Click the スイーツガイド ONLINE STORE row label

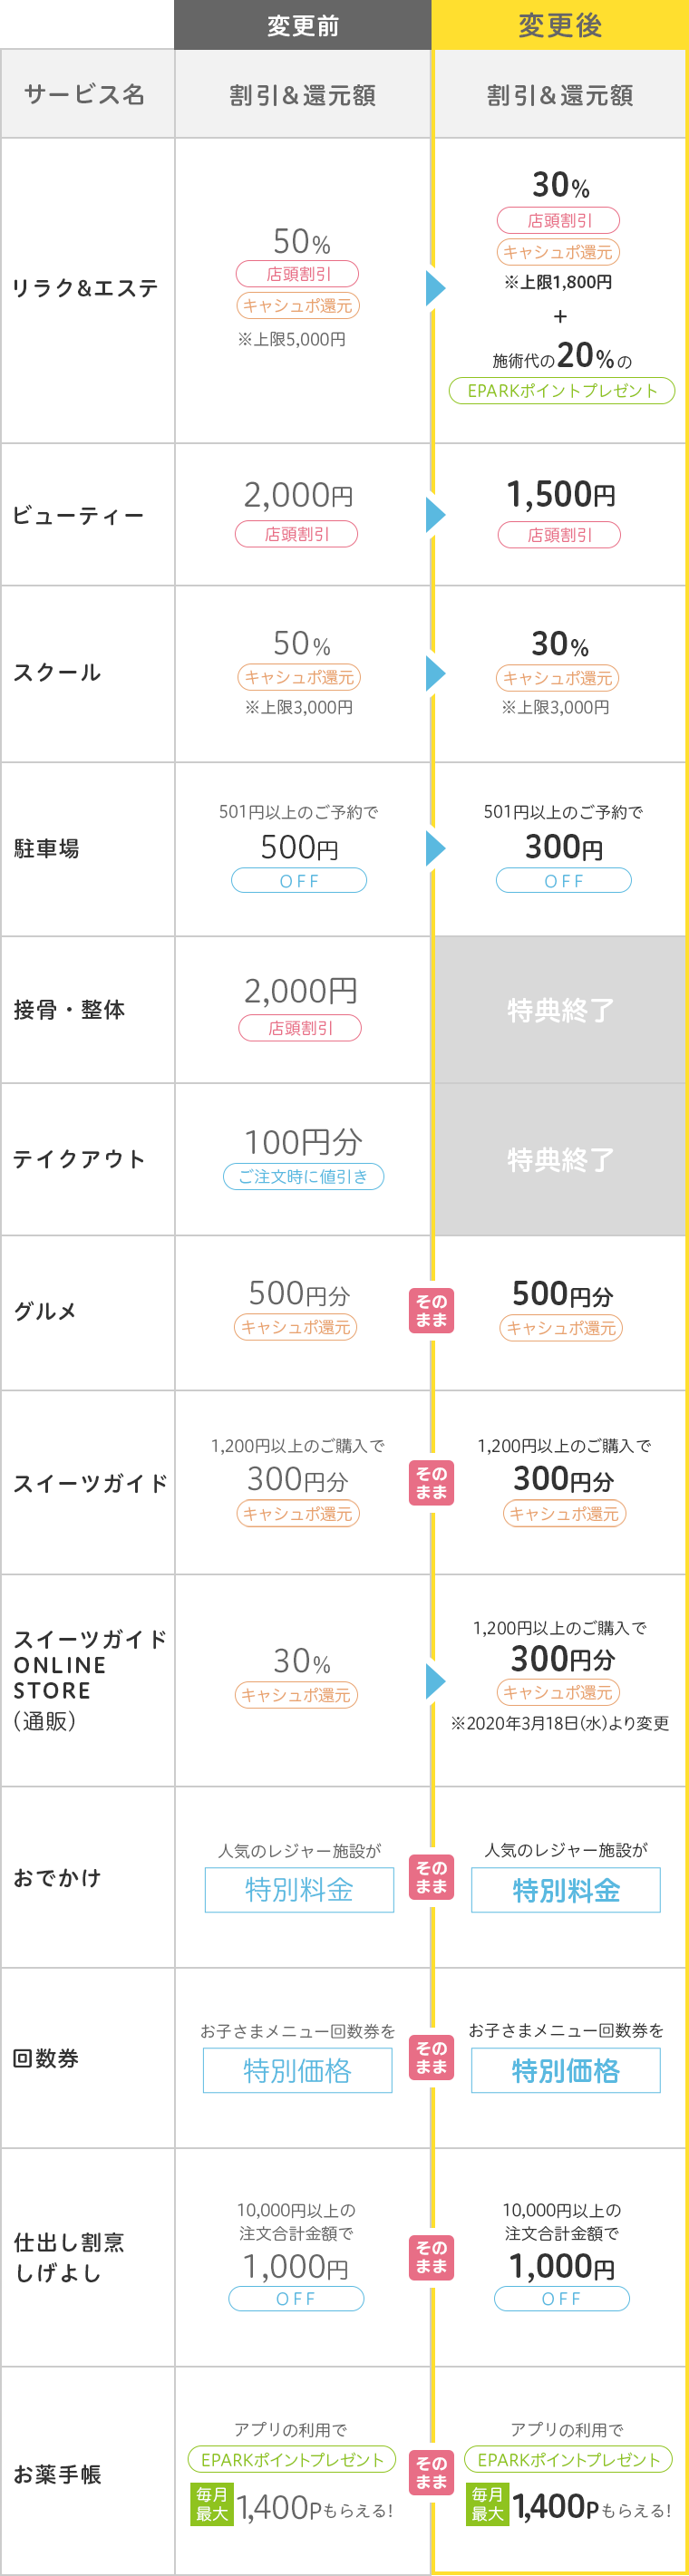click(88, 1680)
